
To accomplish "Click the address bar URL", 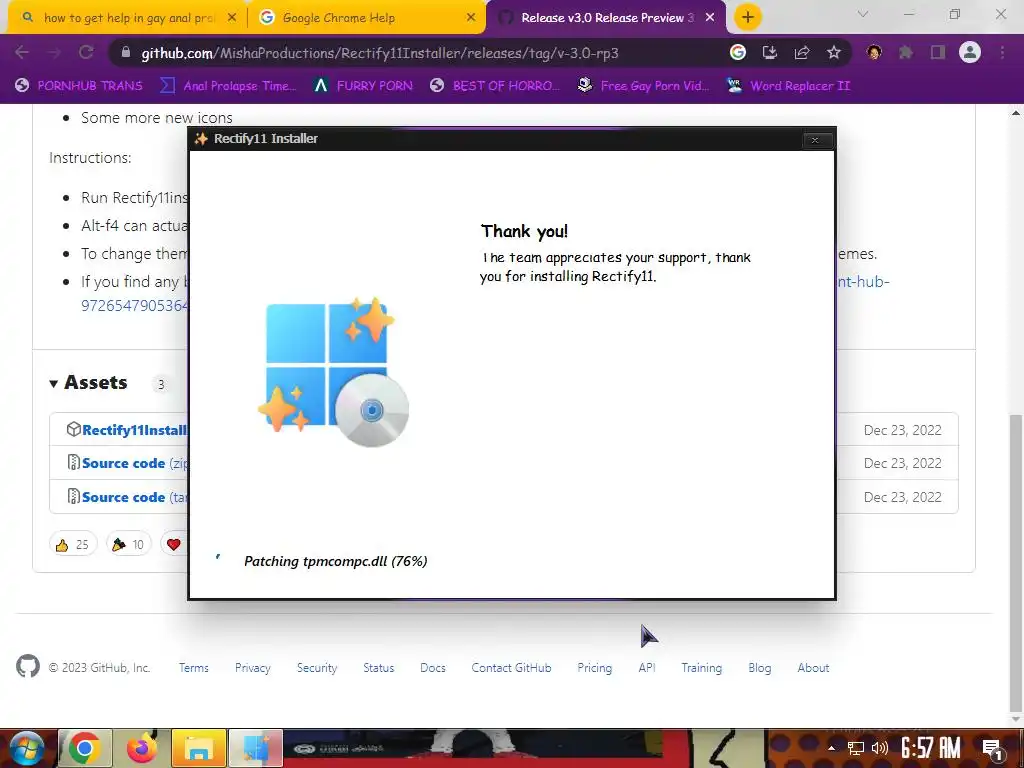I will [x=379, y=53].
